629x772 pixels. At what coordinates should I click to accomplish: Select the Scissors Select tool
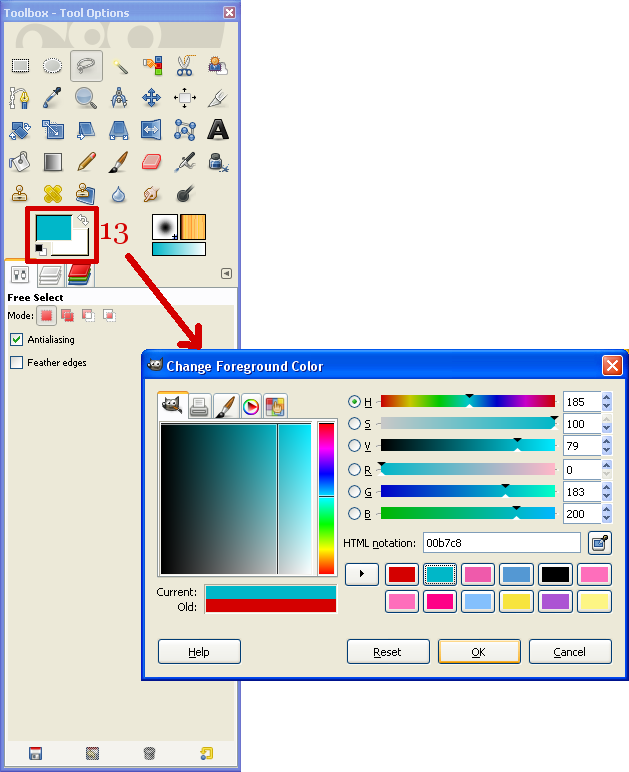185,65
